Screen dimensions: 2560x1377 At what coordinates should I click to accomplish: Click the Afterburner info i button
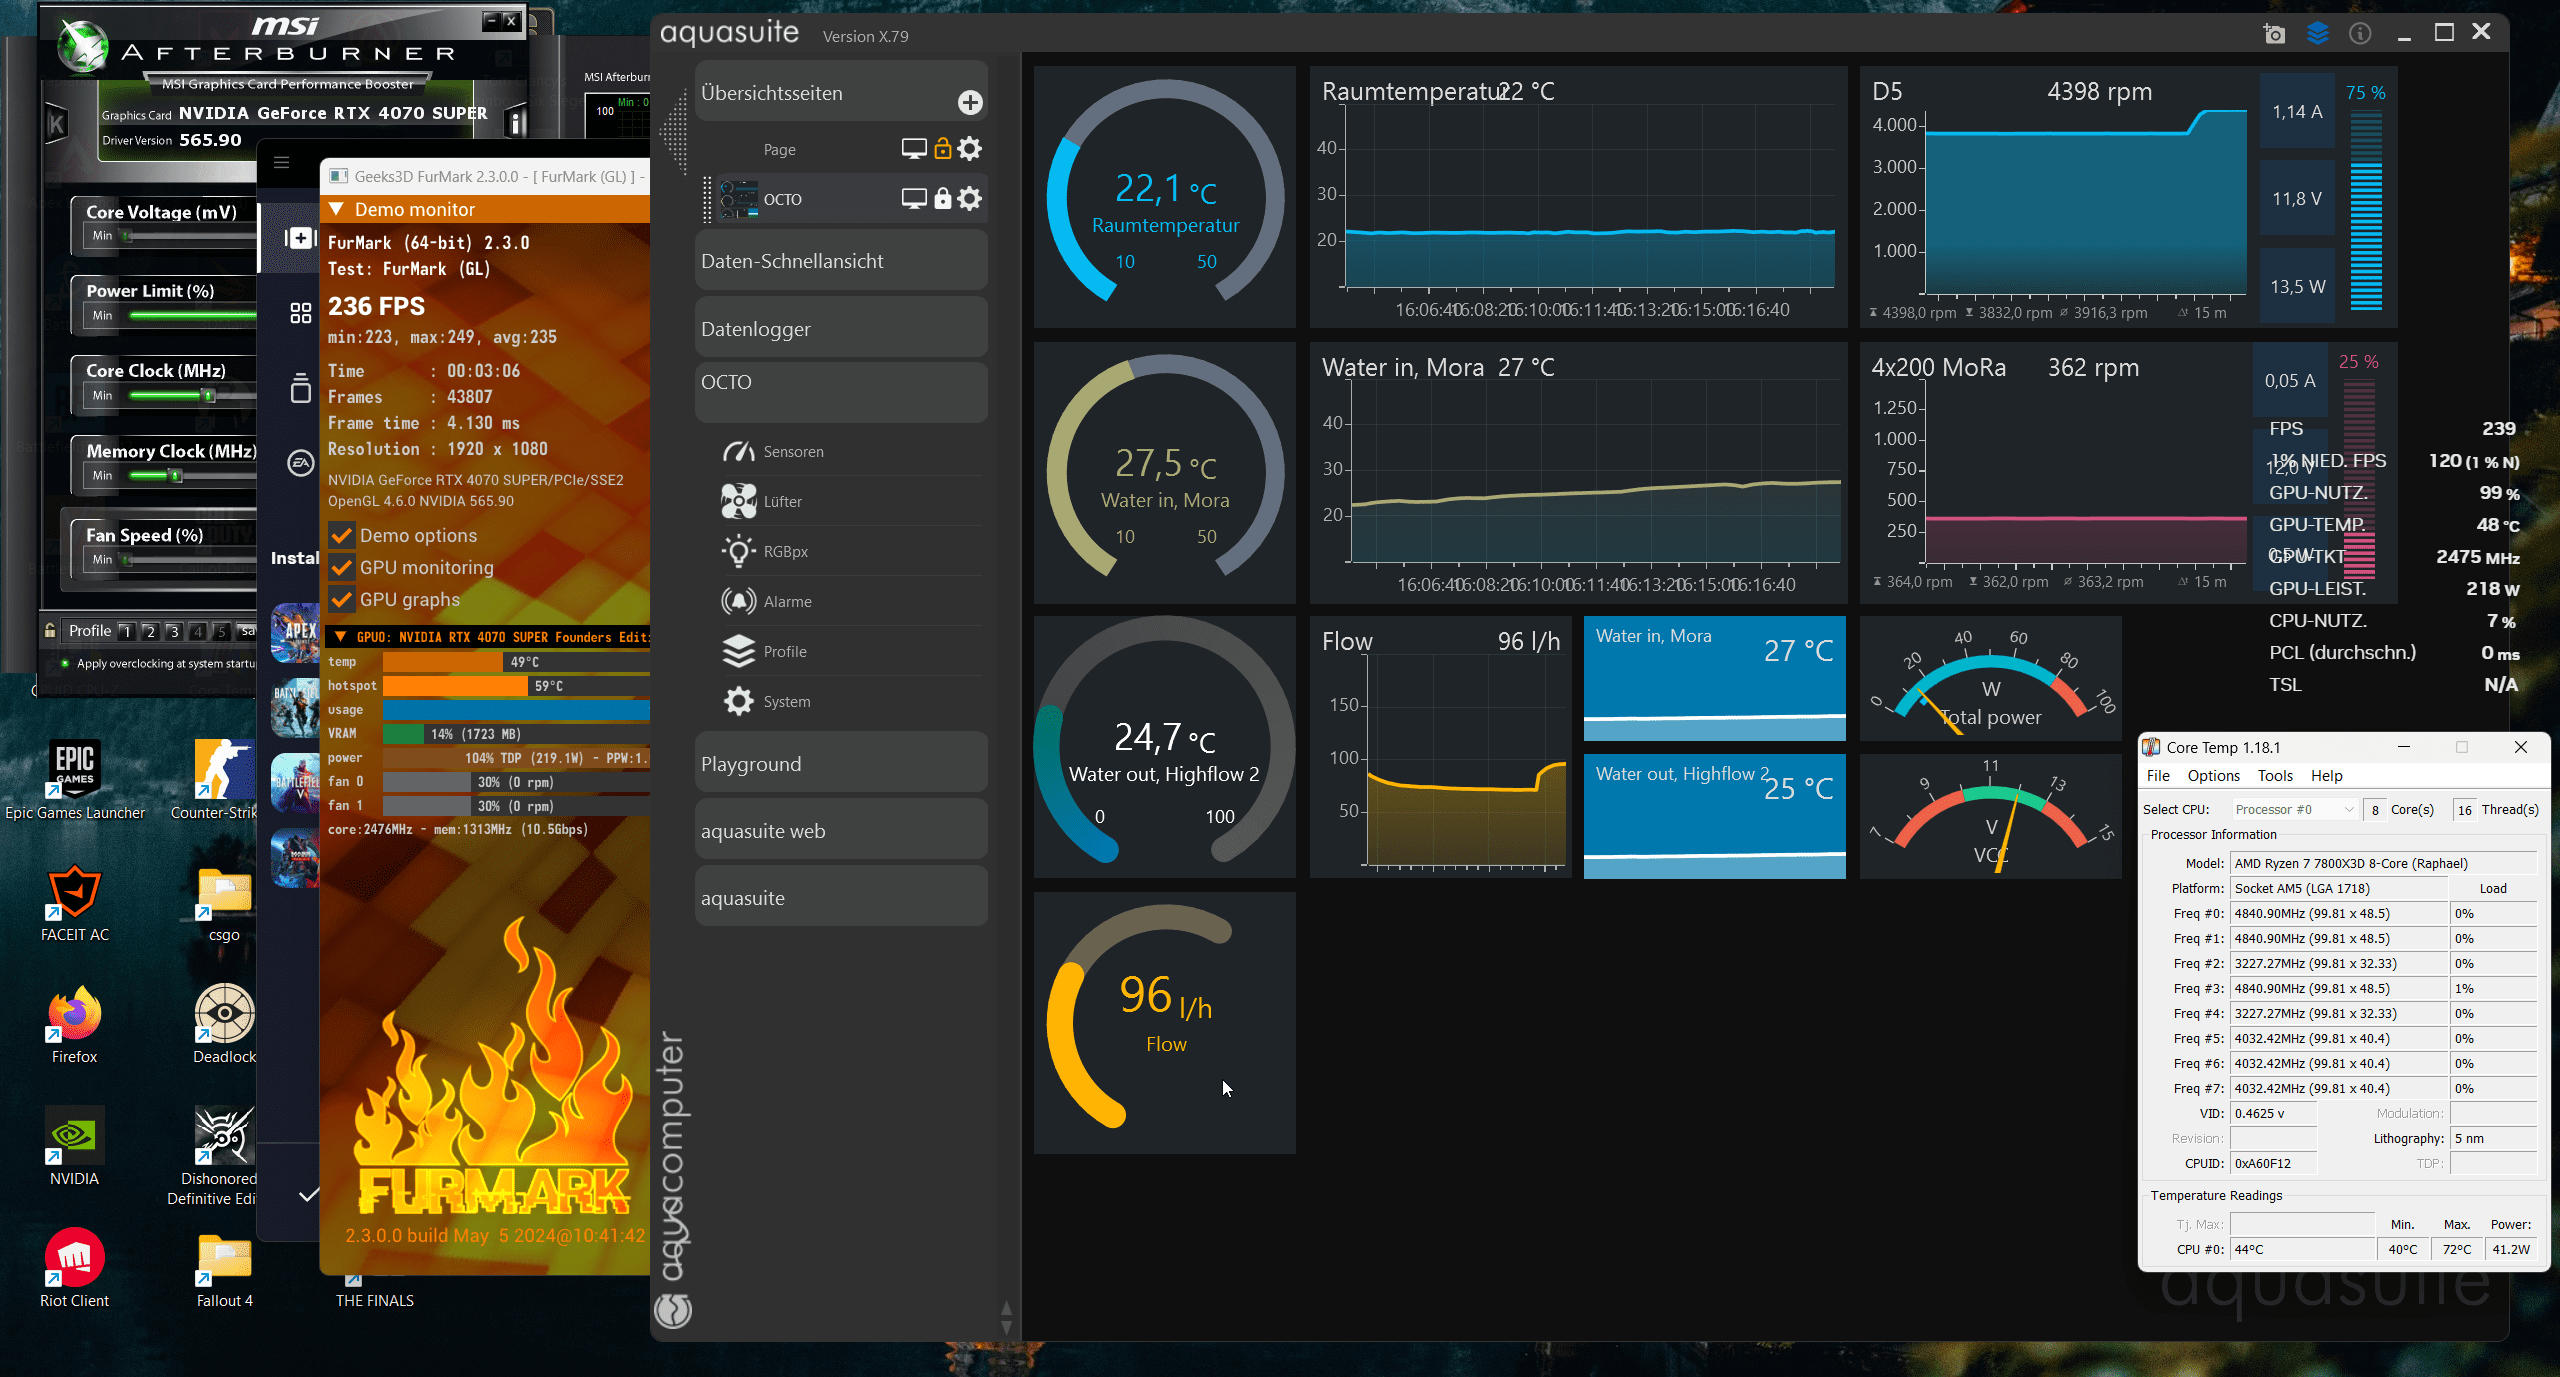point(516,122)
